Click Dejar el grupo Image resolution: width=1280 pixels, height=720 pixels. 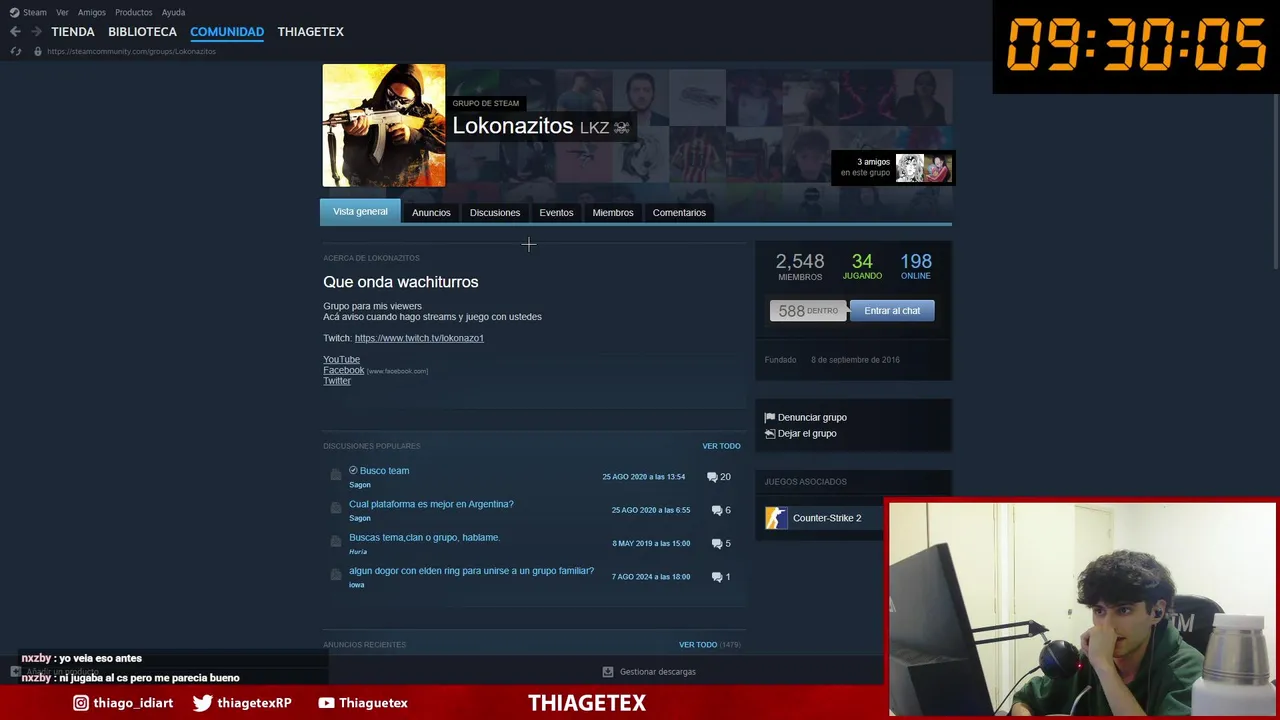pos(807,433)
